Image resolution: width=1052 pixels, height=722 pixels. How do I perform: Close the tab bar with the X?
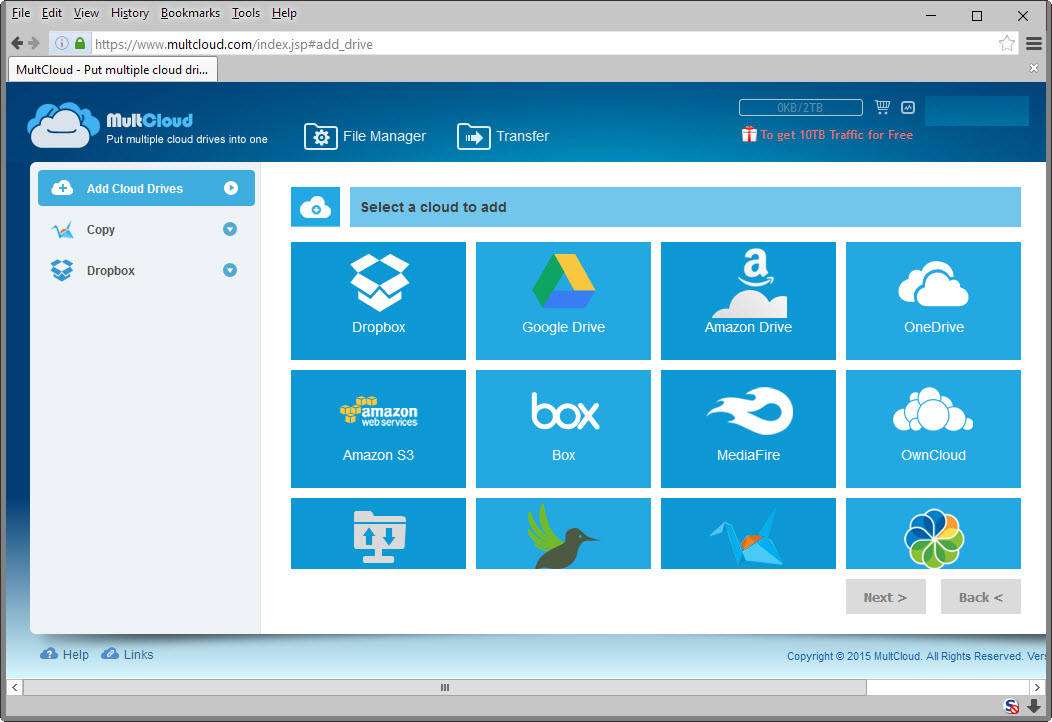pos(1034,68)
